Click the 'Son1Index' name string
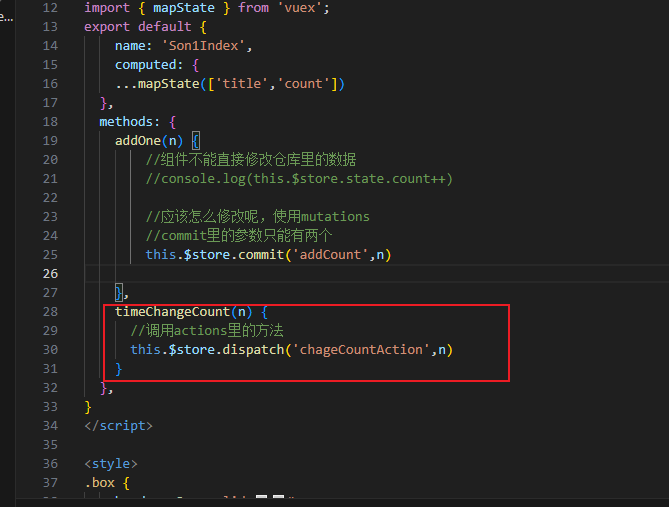This screenshot has height=507, width=669. coord(203,46)
